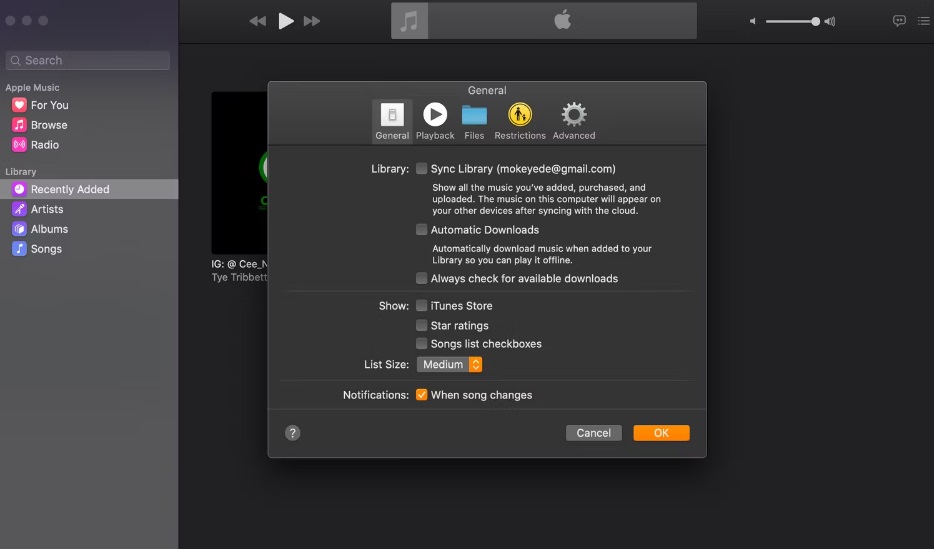Click the Library section header in sidebar
Viewport: 934px width, 549px height.
(x=21, y=171)
